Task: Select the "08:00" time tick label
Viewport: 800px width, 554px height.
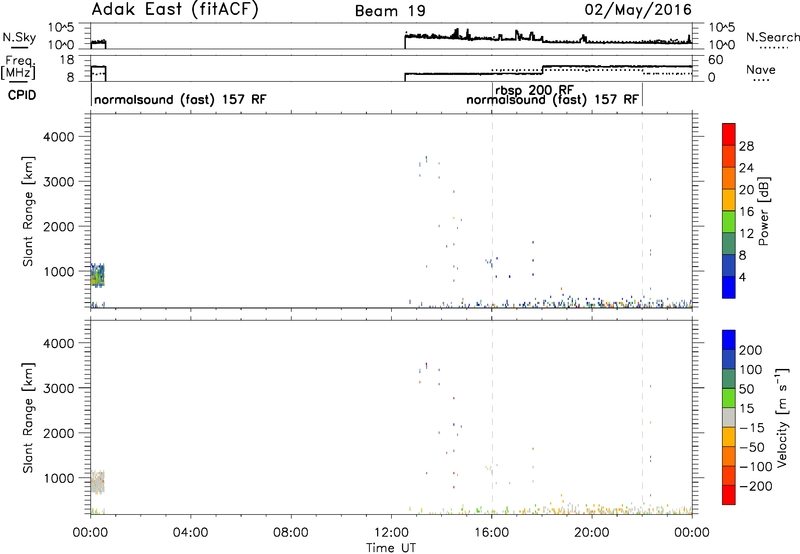Action: tap(291, 533)
